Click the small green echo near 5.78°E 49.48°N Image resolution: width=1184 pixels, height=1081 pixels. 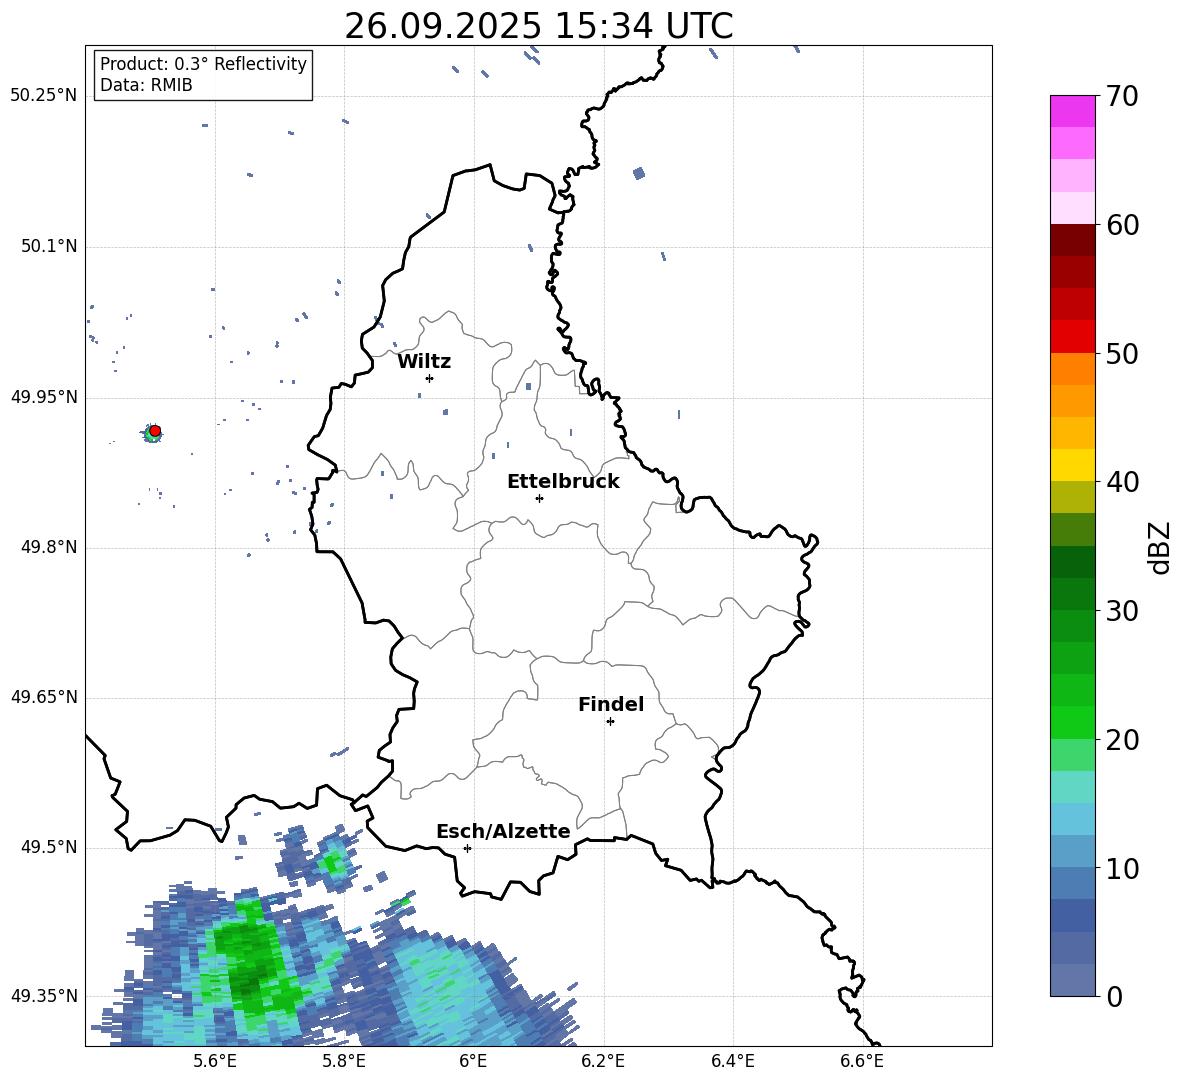[332, 862]
